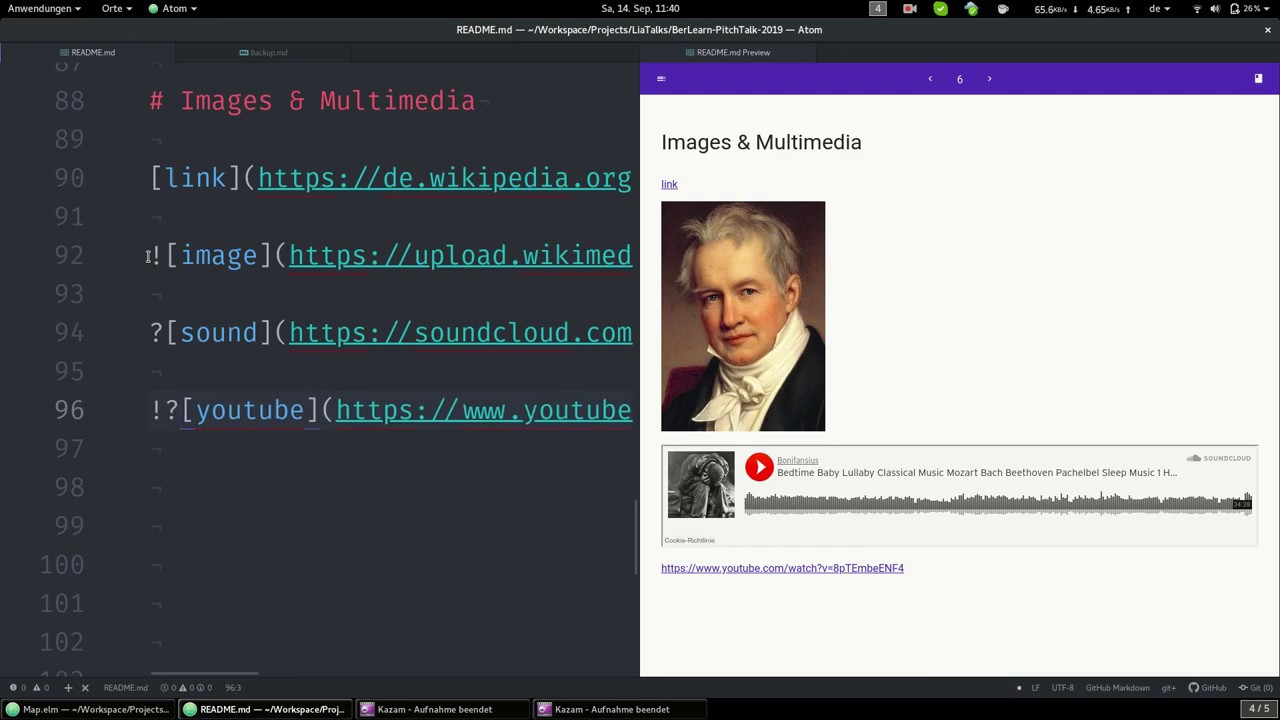Viewport: 1280px width, 720px height.
Task: Seek within the SoundCloud waveform
Action: click(998, 502)
